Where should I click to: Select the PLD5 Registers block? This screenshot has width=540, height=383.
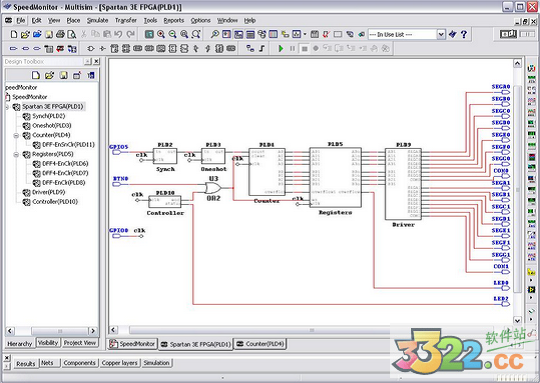pos(335,178)
